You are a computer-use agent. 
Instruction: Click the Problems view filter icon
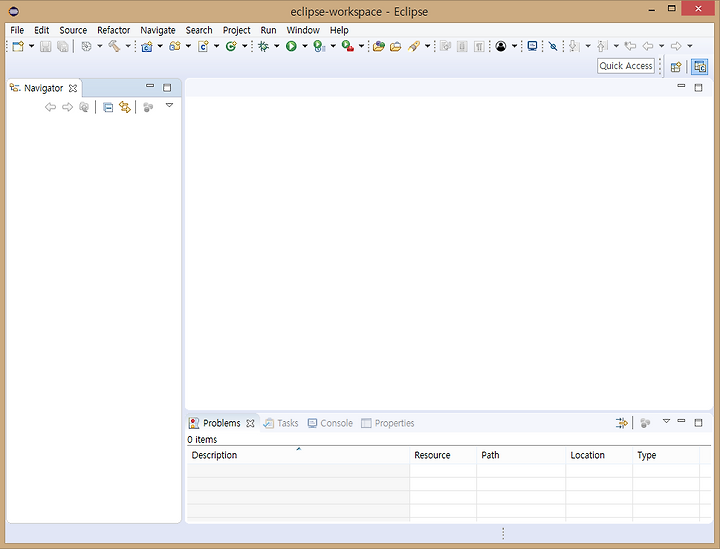[622, 423]
